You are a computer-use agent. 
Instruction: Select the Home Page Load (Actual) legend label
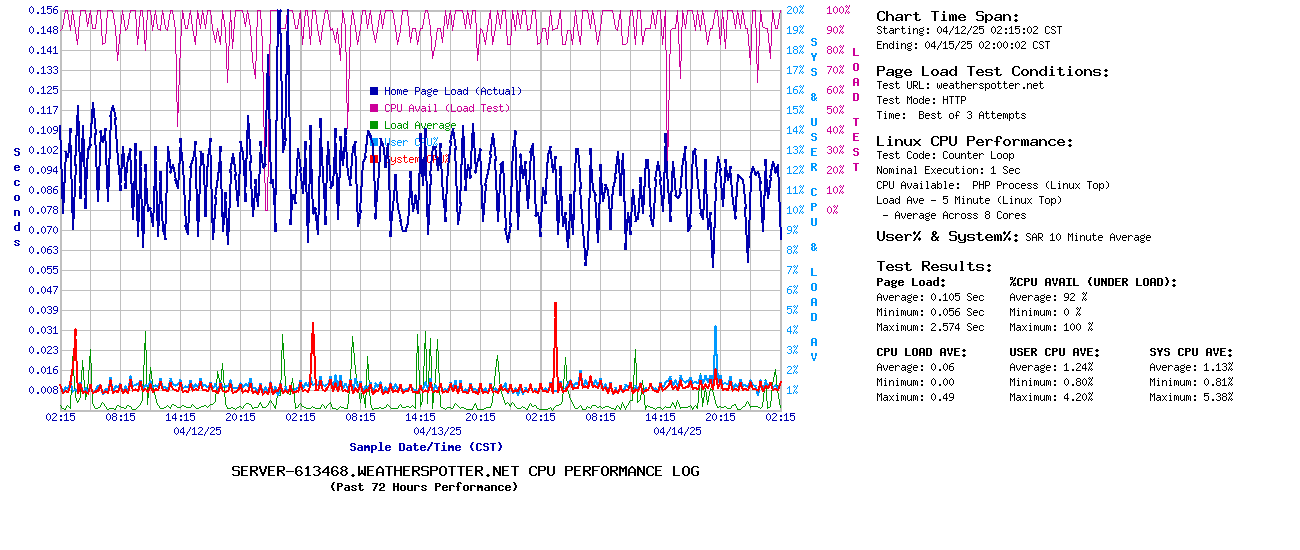pyautogui.click(x=453, y=91)
